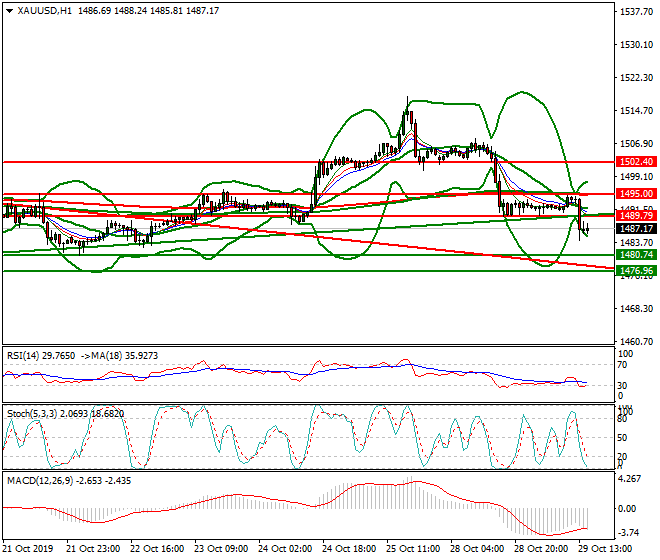This screenshot has height=560, width=660.
Task: Select the green 1476.96 support label
Action: (x=636, y=271)
